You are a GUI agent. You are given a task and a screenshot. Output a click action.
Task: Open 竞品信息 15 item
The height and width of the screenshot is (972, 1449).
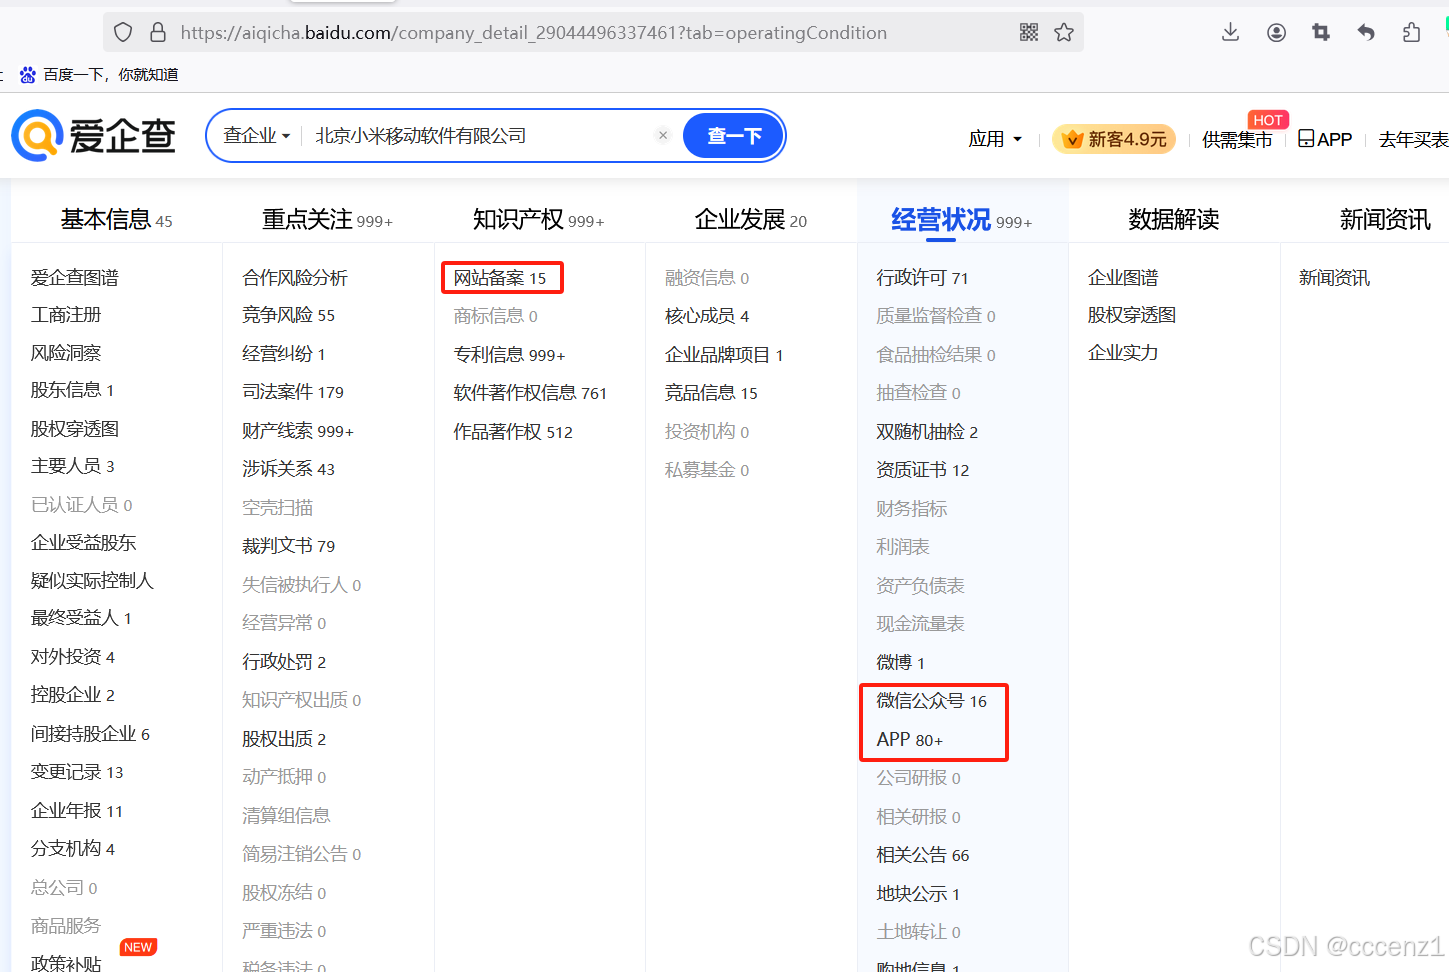(x=711, y=393)
